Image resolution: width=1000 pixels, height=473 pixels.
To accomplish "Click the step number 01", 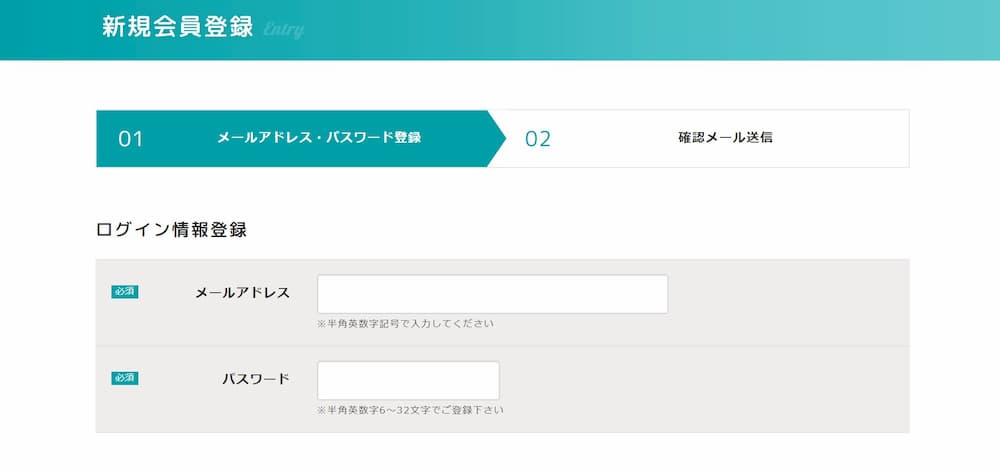I will [x=131, y=139].
